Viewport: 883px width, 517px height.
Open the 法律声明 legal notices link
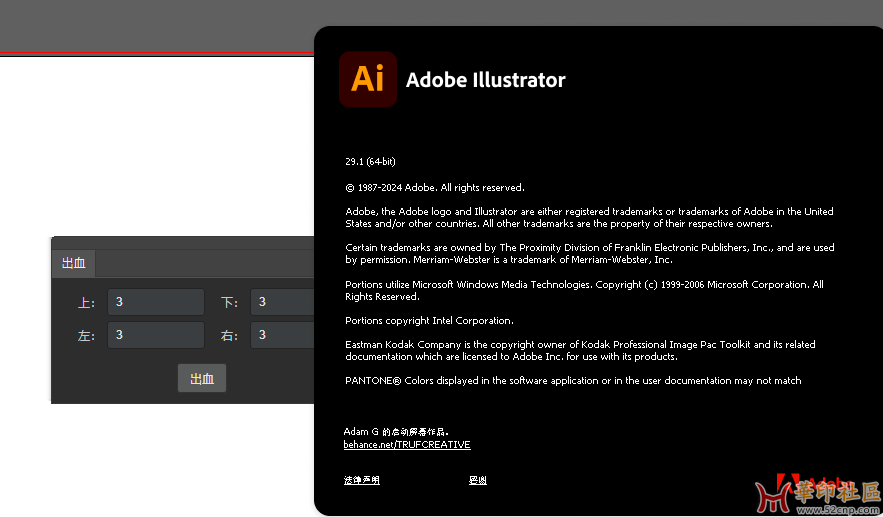tap(362, 480)
